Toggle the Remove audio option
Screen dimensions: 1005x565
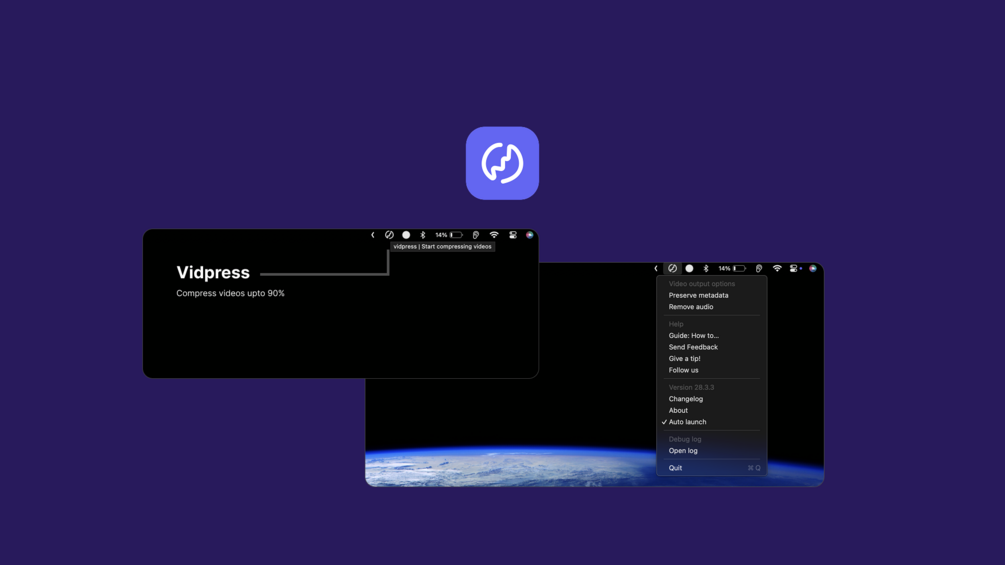coord(711,307)
